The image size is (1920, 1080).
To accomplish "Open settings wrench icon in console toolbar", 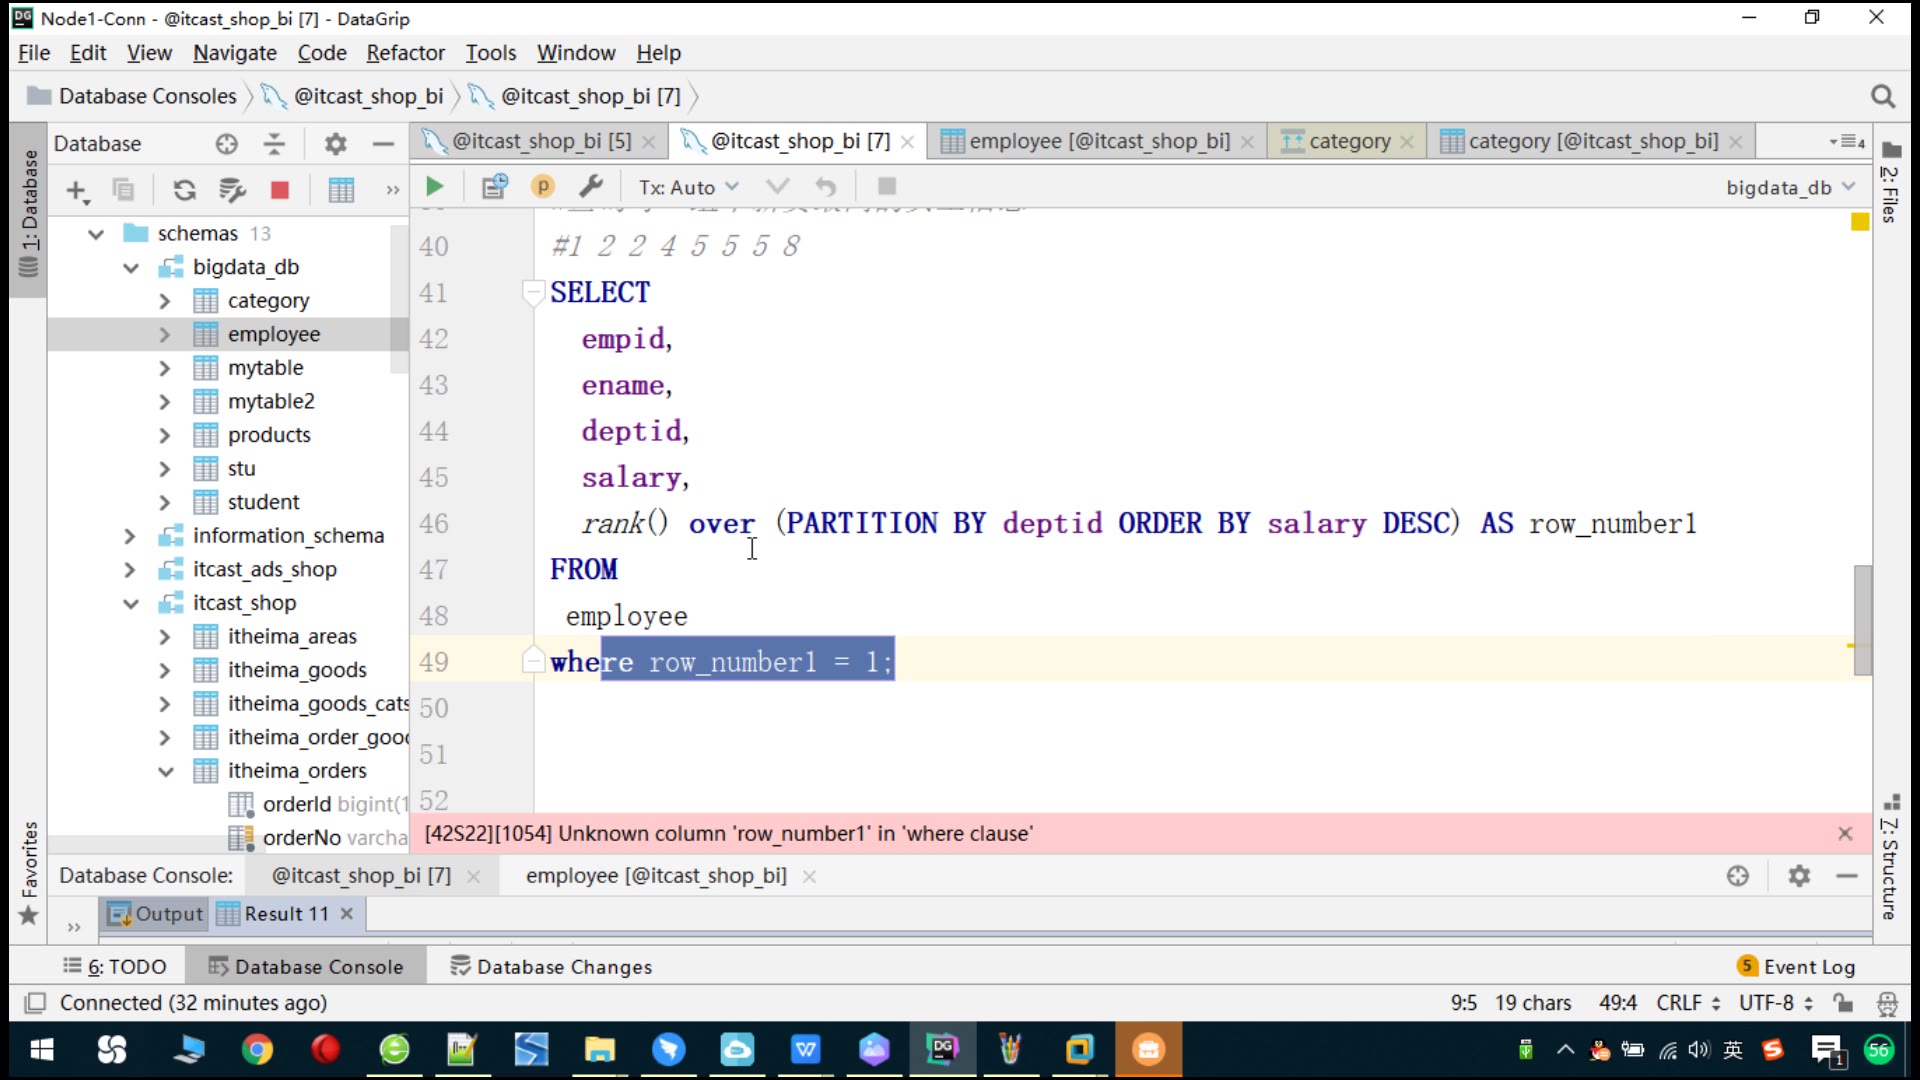I will pos(591,187).
